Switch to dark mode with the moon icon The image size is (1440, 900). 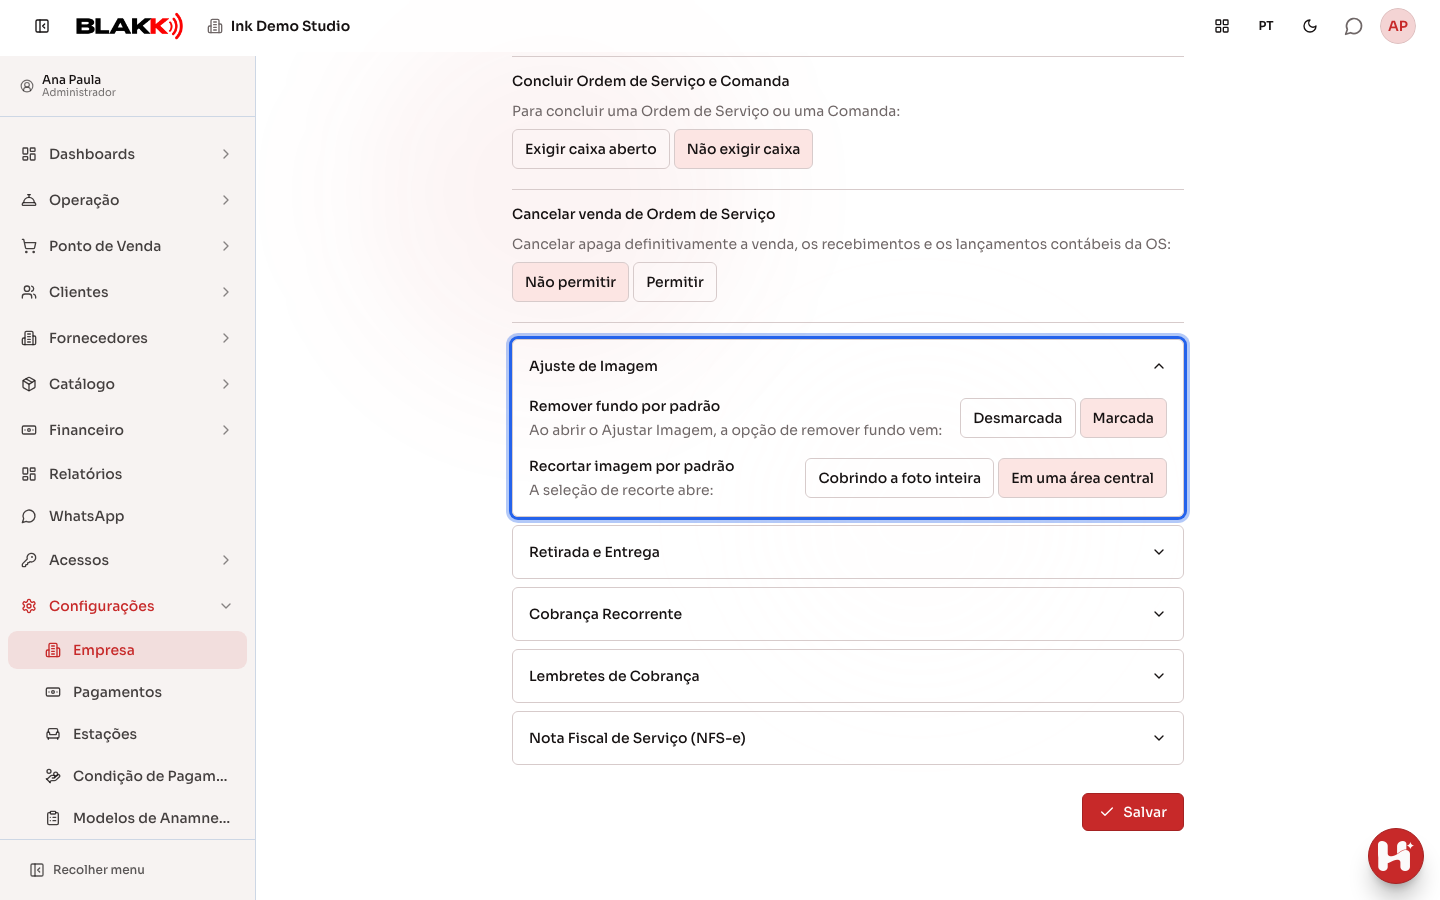coord(1310,26)
